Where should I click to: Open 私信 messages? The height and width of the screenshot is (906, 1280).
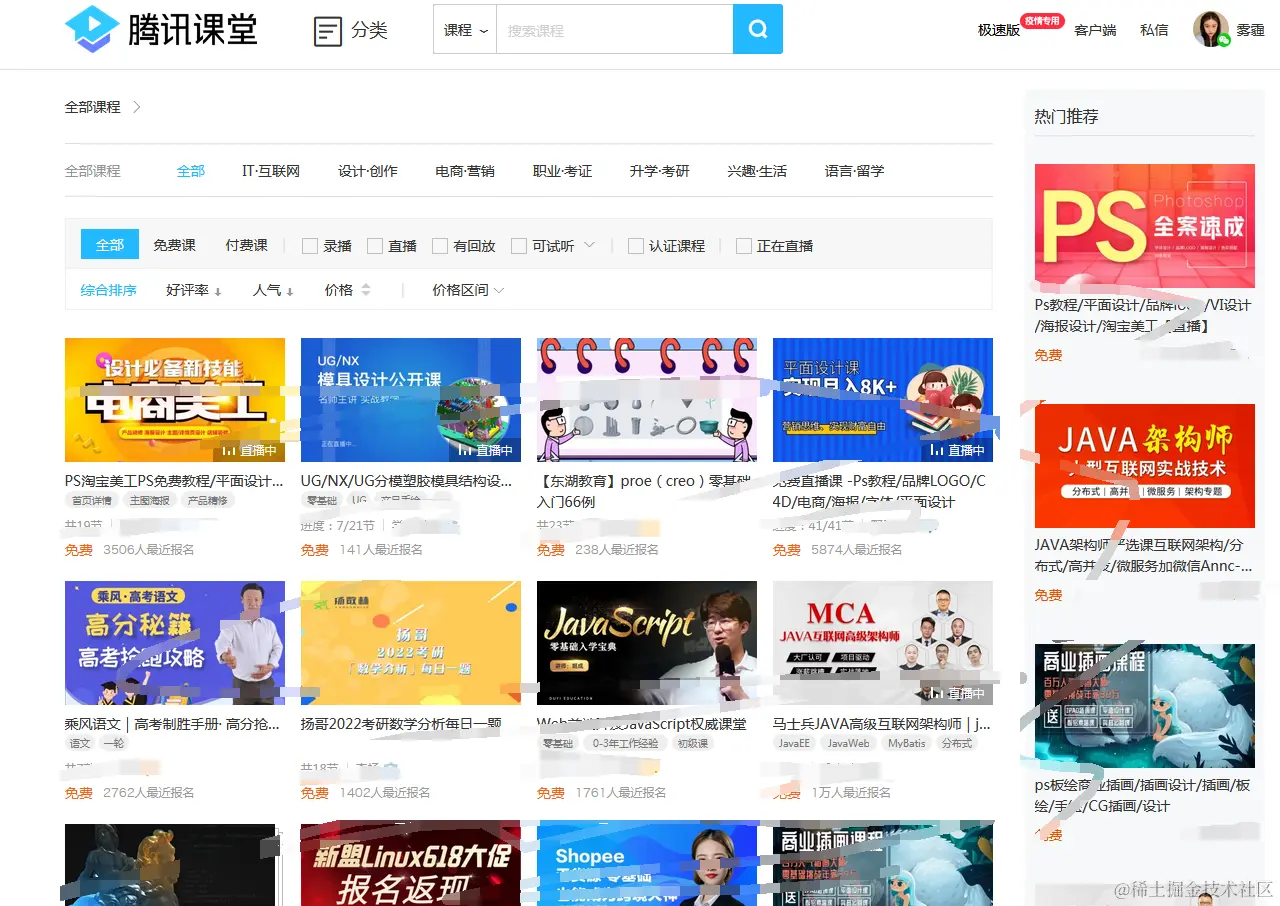click(x=1154, y=31)
